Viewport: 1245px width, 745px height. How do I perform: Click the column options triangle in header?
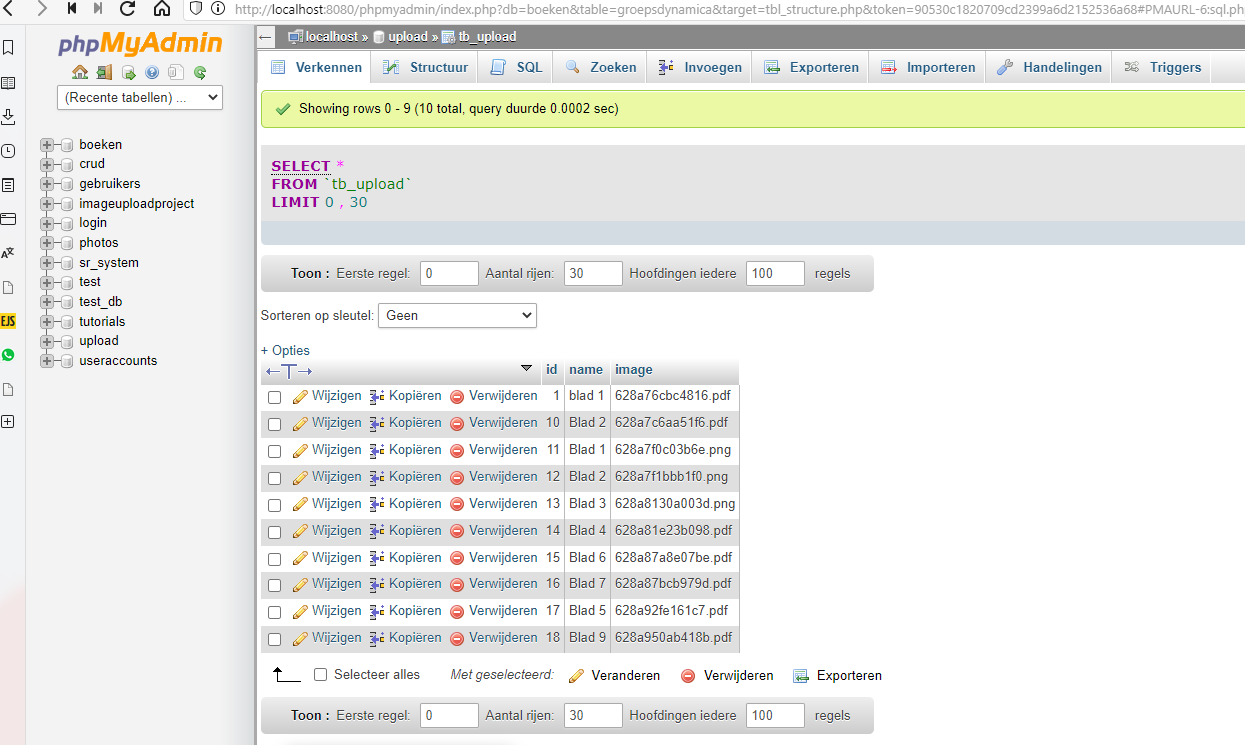pos(527,368)
